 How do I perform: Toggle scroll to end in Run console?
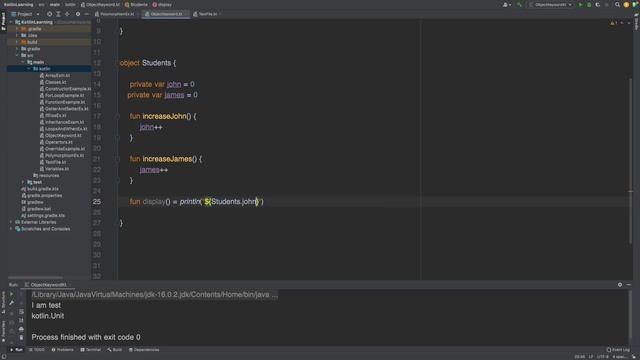coord(21,320)
